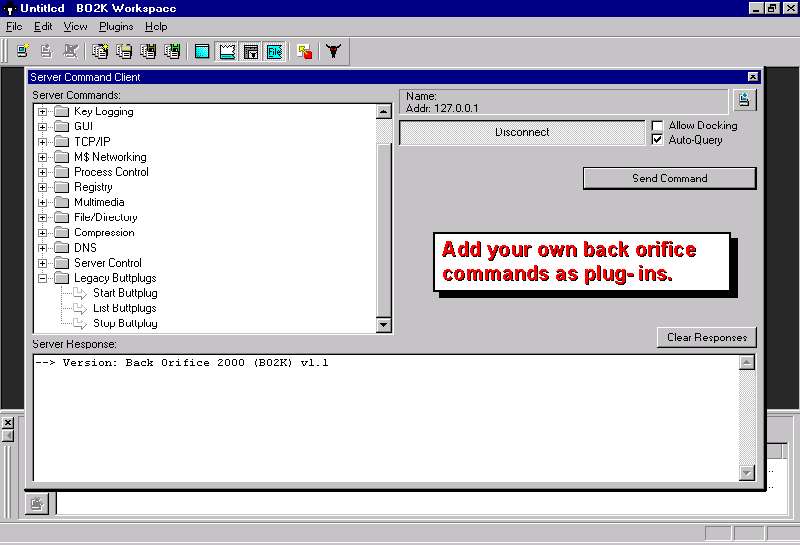The height and width of the screenshot is (545, 800).
Task: Click the Registry folder icon
Action: pyautogui.click(x=62, y=187)
